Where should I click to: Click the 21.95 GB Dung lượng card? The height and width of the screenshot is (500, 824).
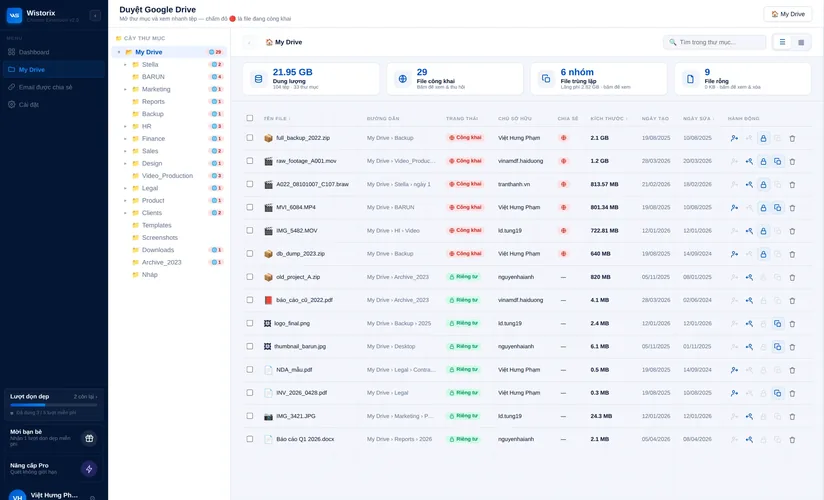coord(311,79)
